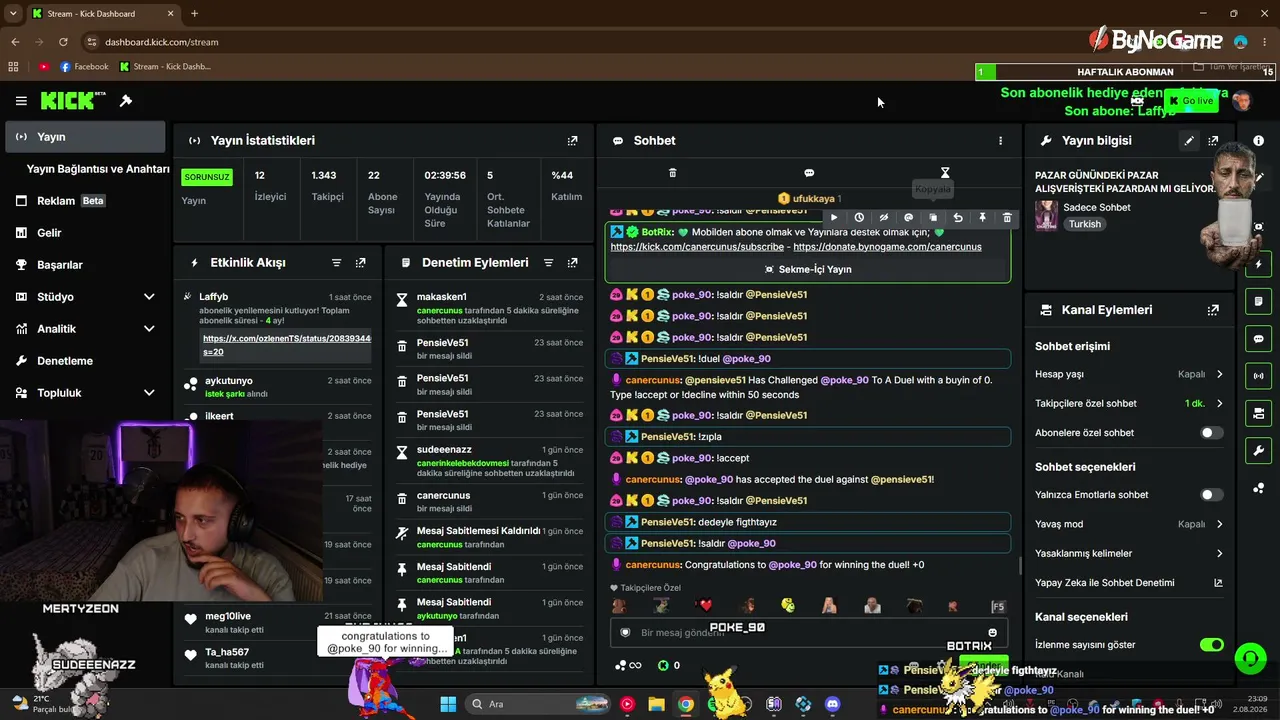Open Başarılar in the sidebar
This screenshot has width=1280, height=720.
85,265
